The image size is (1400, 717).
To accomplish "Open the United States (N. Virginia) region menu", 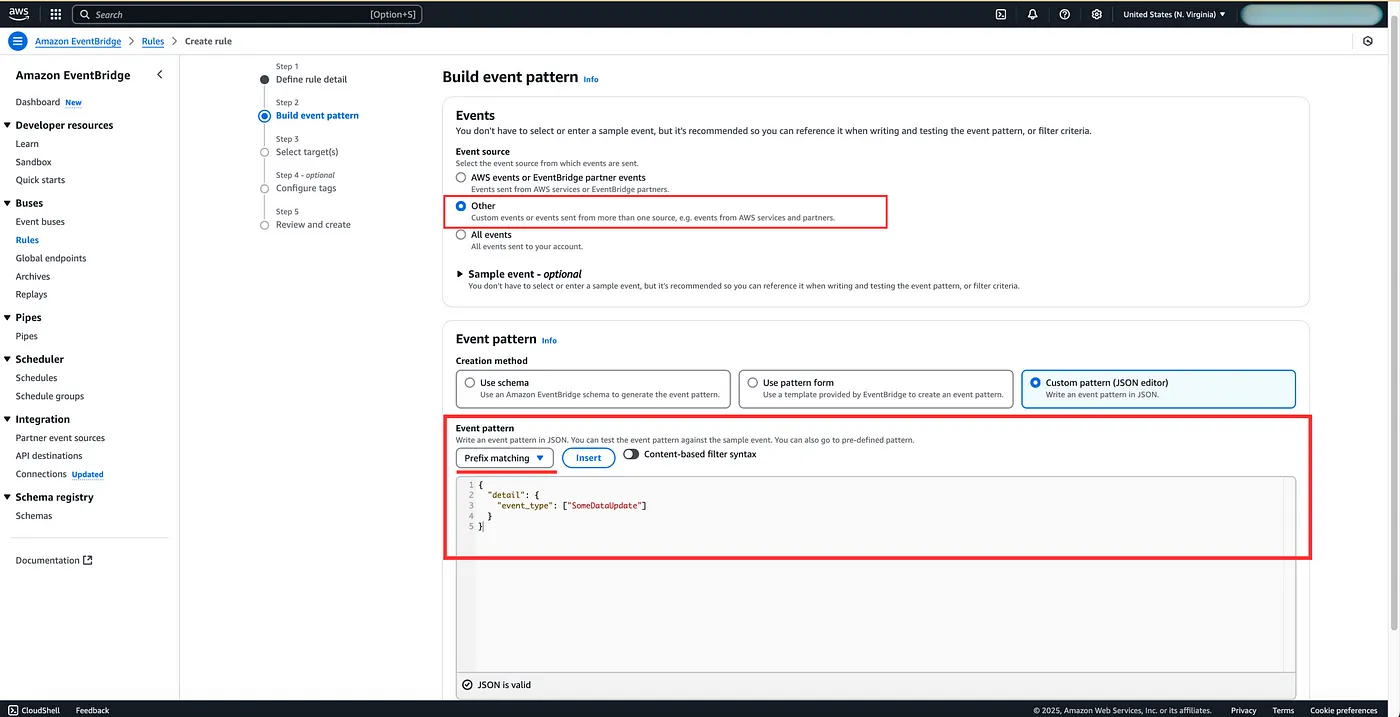I will point(1174,14).
